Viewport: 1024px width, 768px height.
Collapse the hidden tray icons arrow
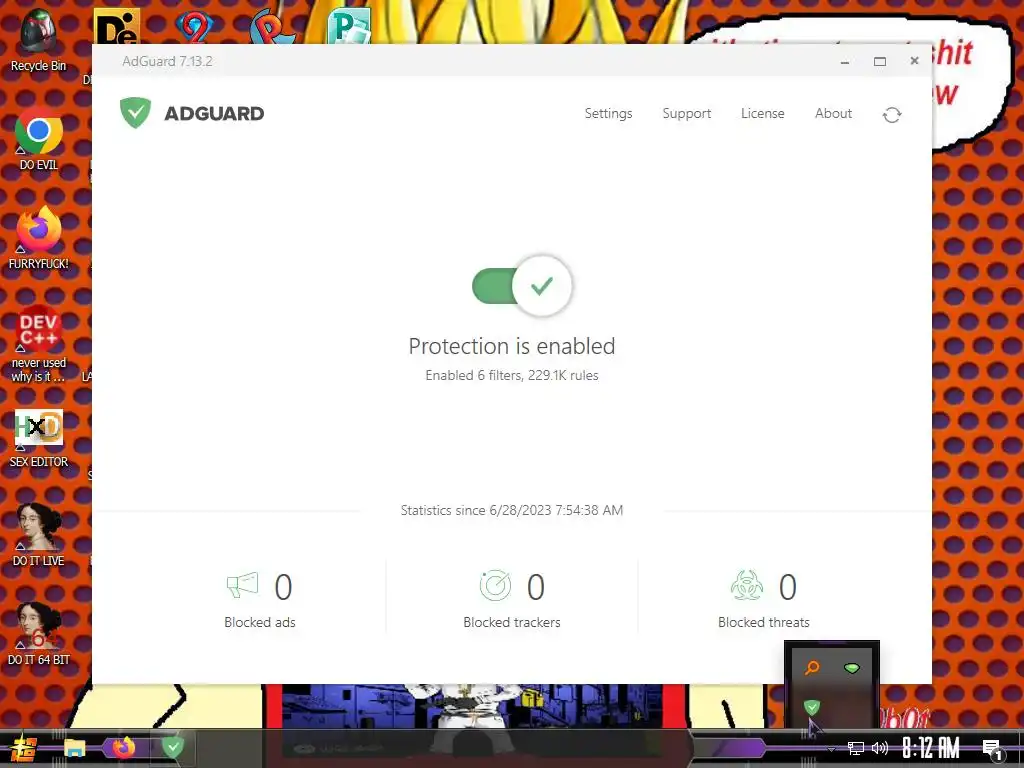(x=831, y=748)
